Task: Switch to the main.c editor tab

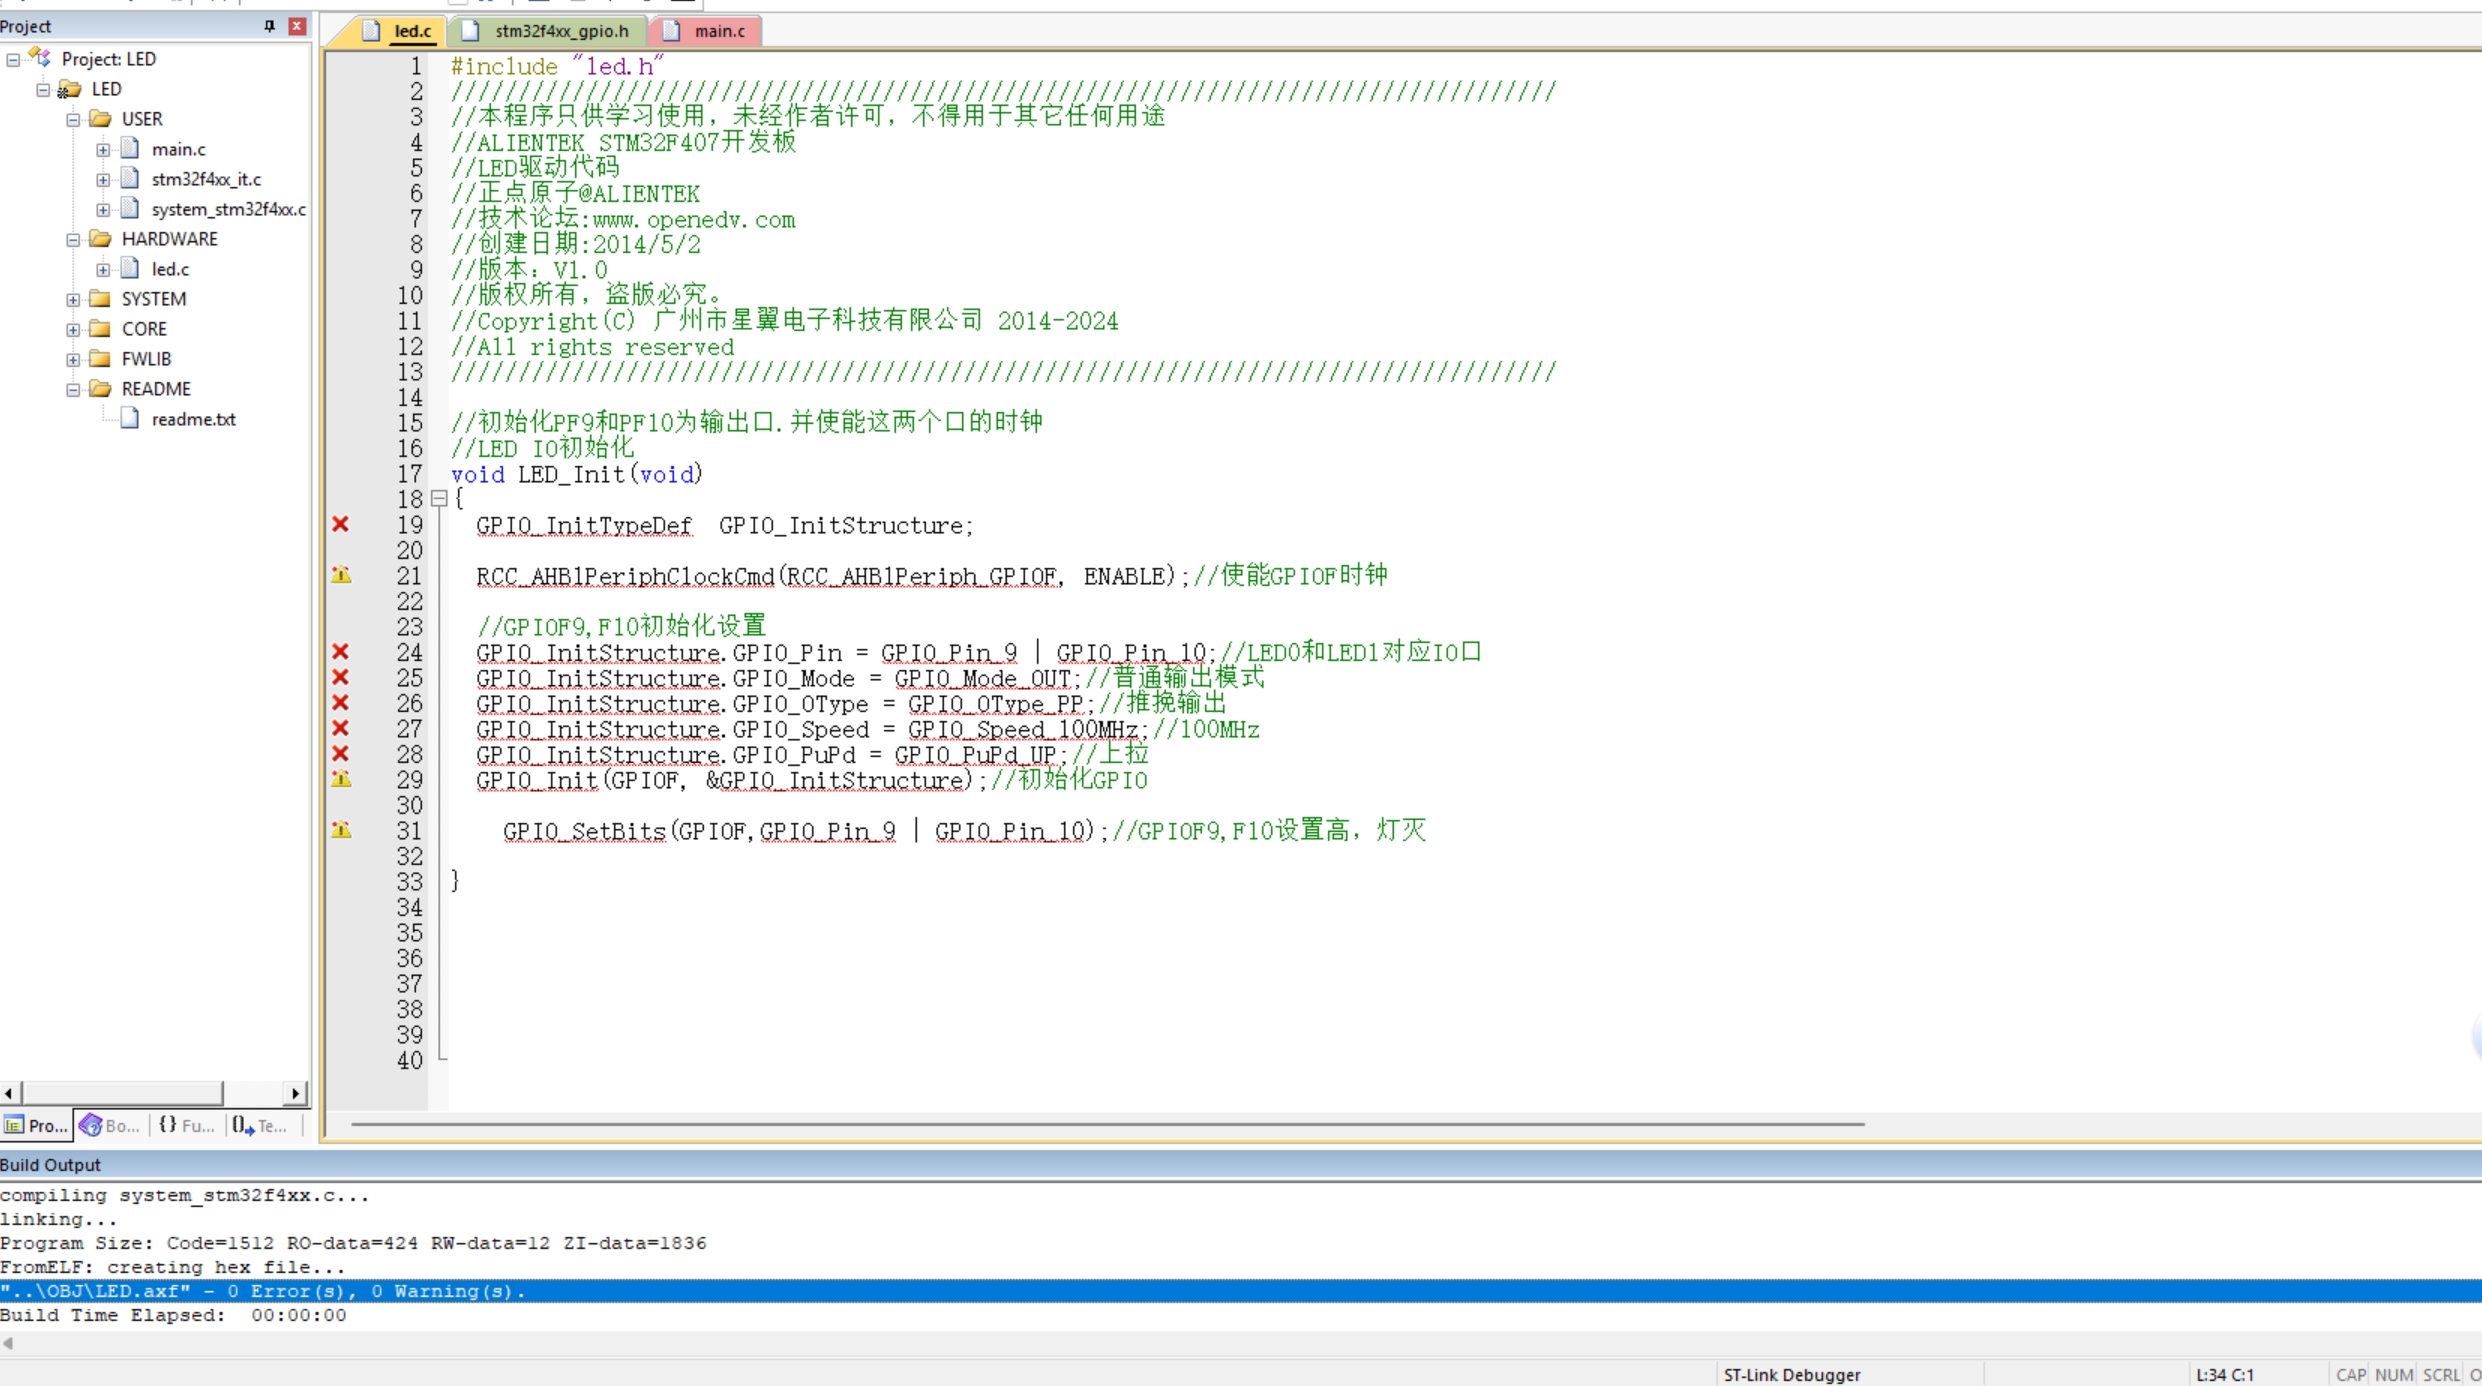Action: click(x=718, y=31)
